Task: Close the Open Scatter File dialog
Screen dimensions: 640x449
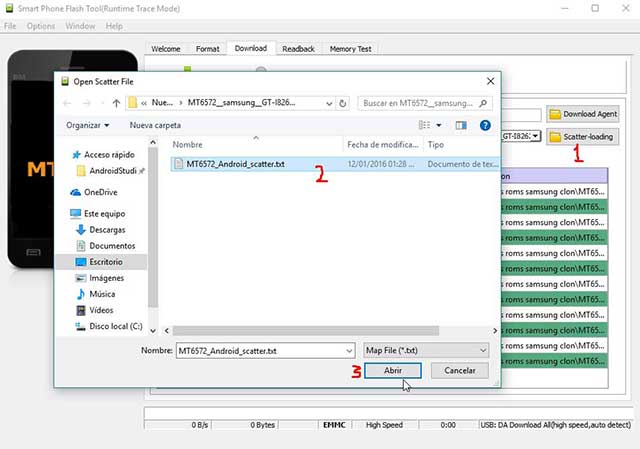Action: (x=491, y=81)
